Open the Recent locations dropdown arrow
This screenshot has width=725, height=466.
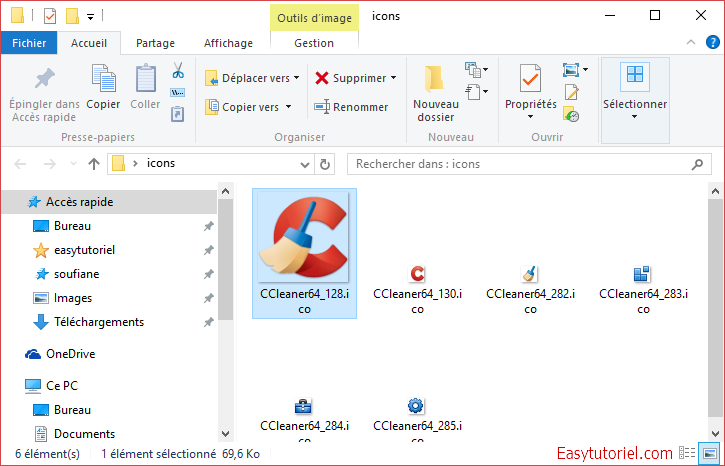pos(73,164)
